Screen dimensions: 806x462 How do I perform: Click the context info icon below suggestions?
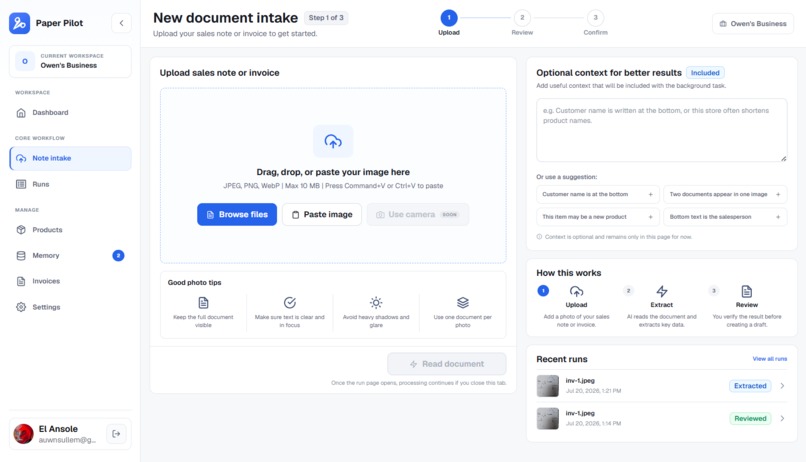point(539,237)
